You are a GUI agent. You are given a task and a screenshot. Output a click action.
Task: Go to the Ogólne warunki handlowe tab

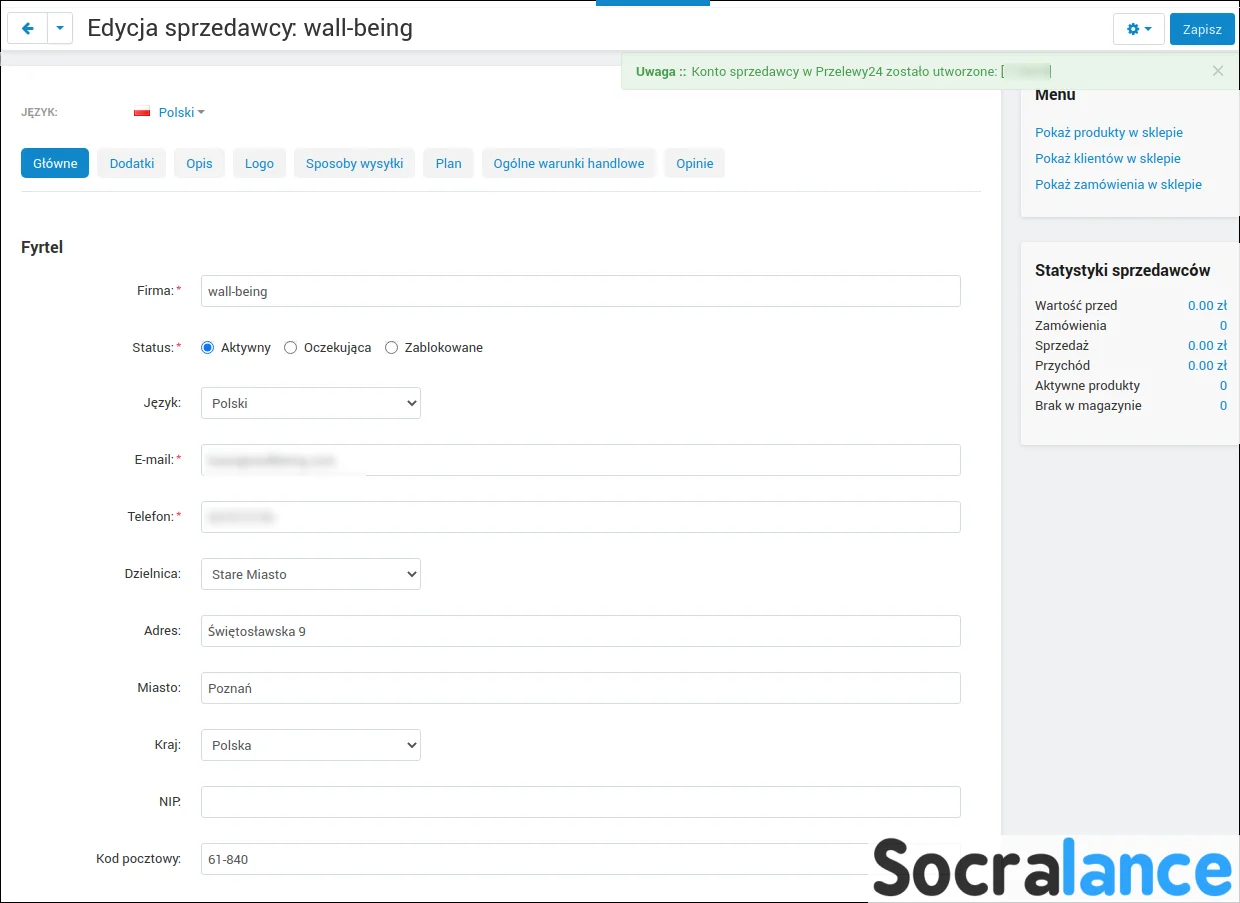point(568,163)
